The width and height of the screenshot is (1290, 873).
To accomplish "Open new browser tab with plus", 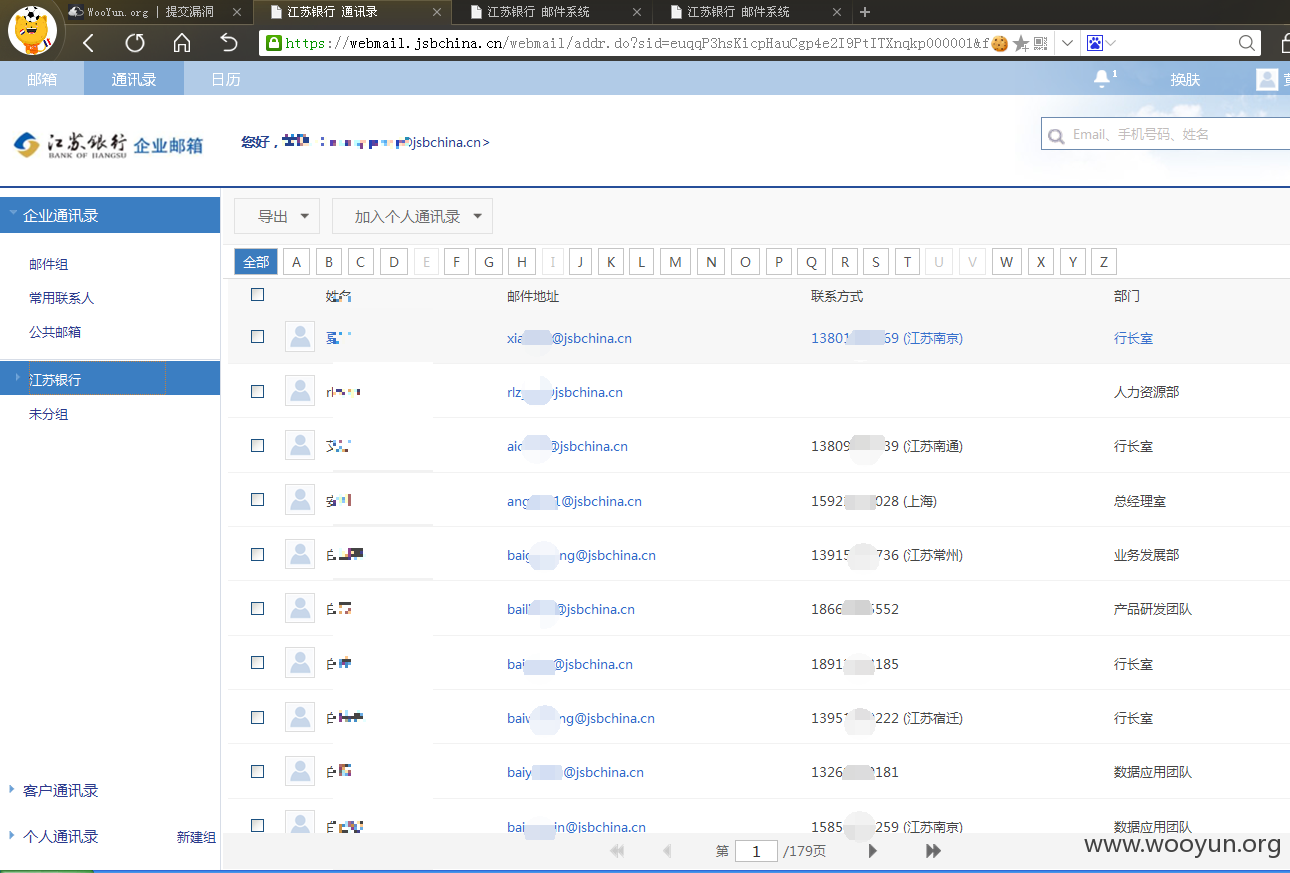I will coord(865,12).
